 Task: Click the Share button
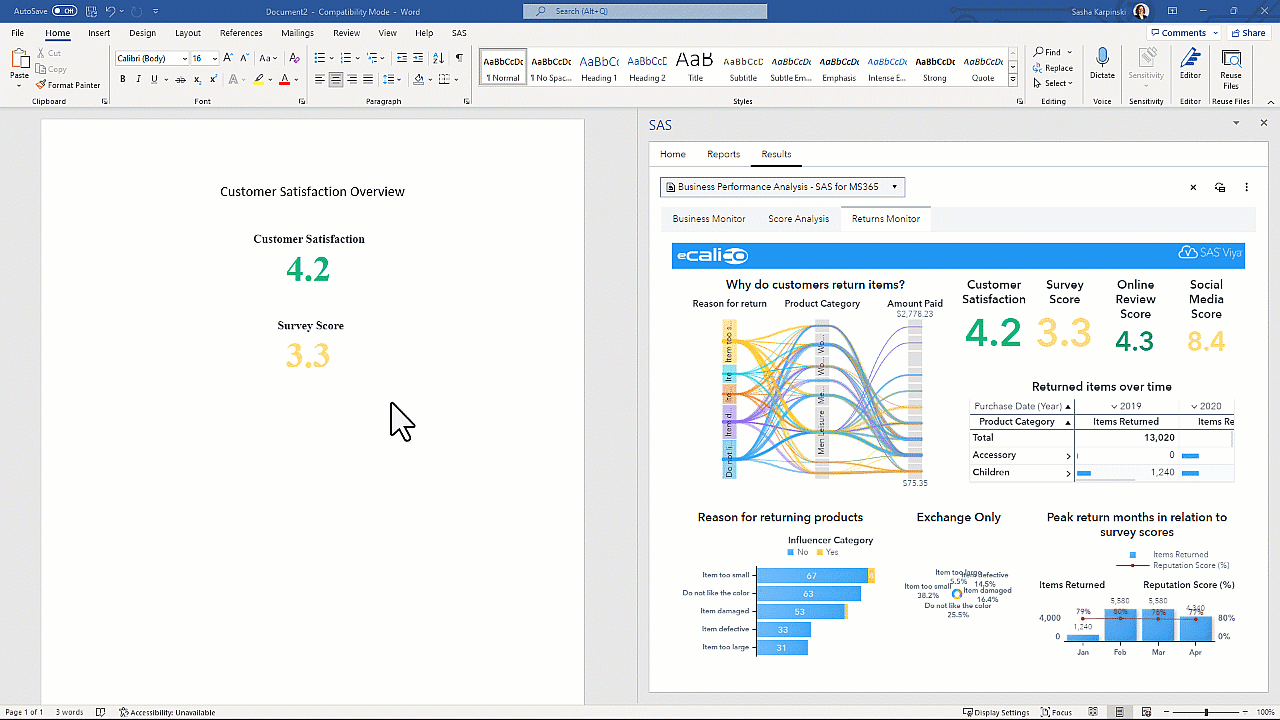(x=1248, y=32)
